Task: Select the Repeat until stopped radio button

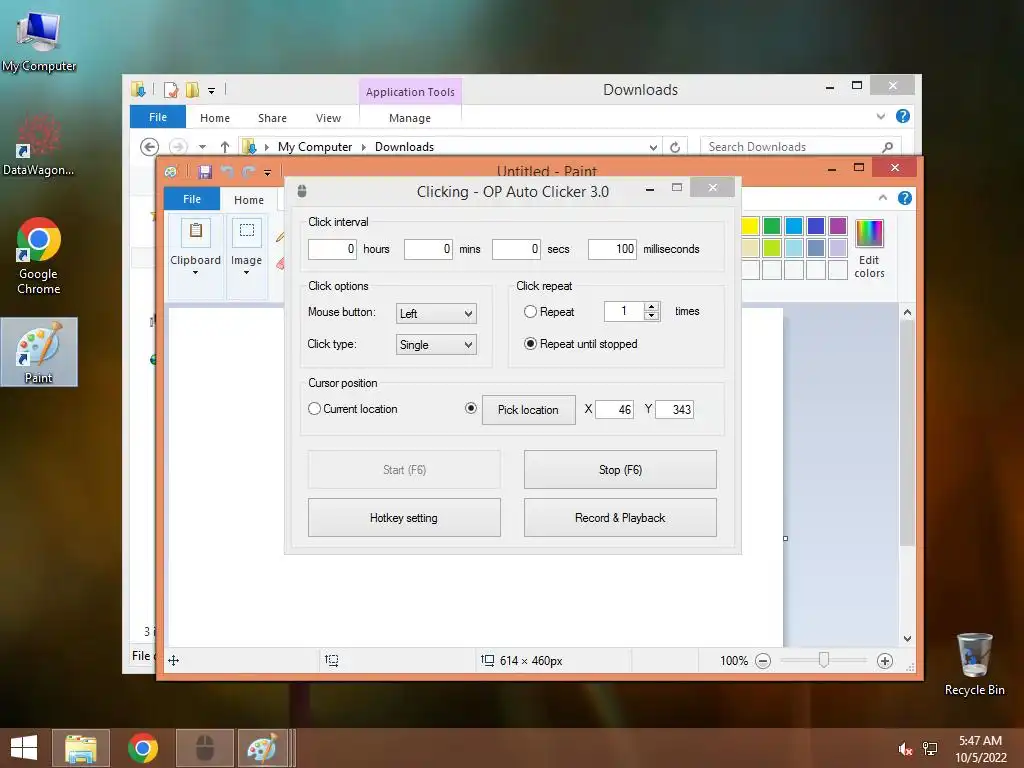Action: point(530,344)
